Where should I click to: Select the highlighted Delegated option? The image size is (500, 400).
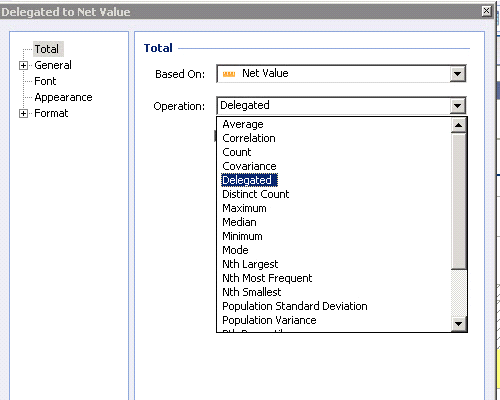tap(249, 180)
